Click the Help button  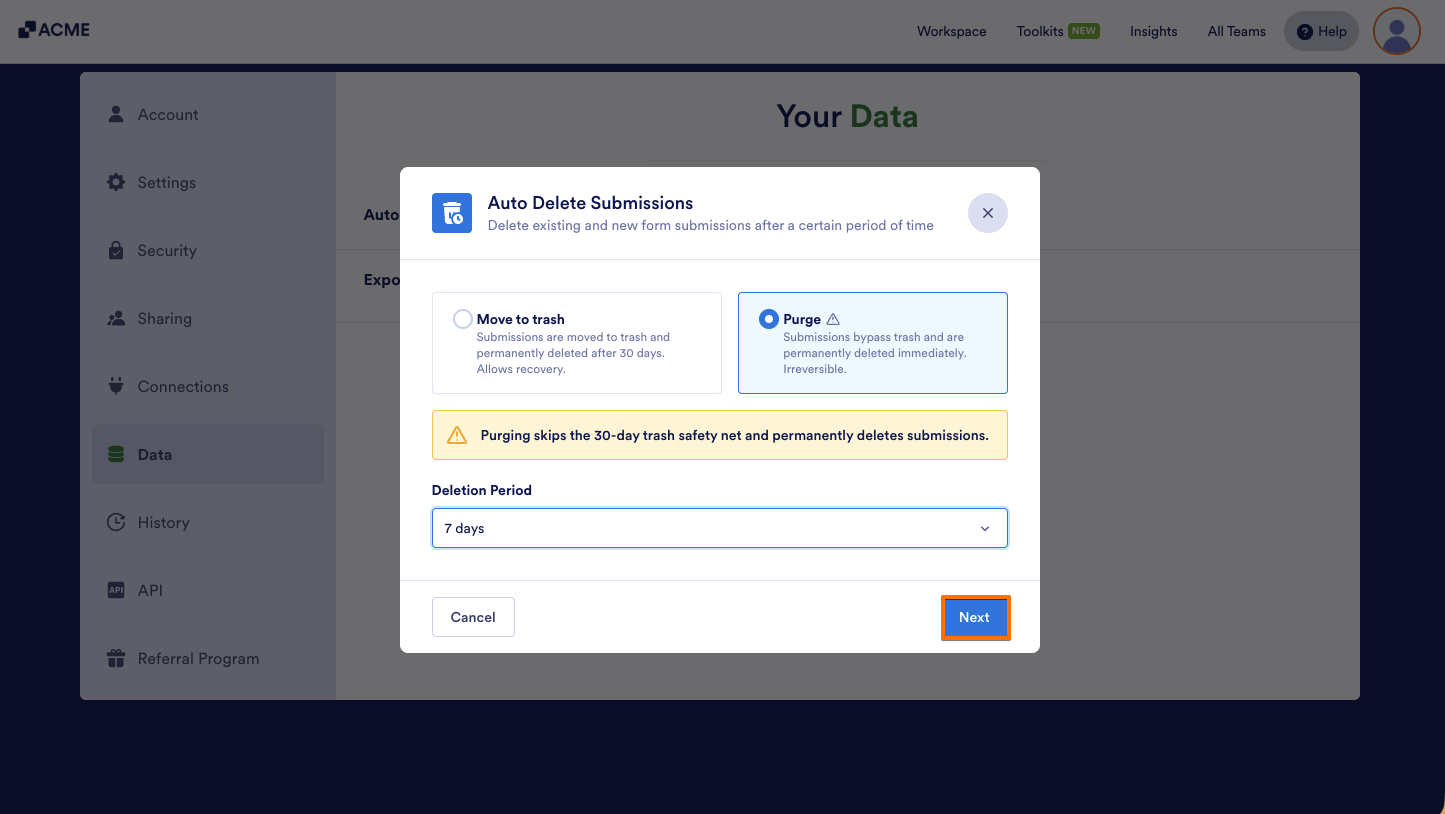tap(1322, 31)
